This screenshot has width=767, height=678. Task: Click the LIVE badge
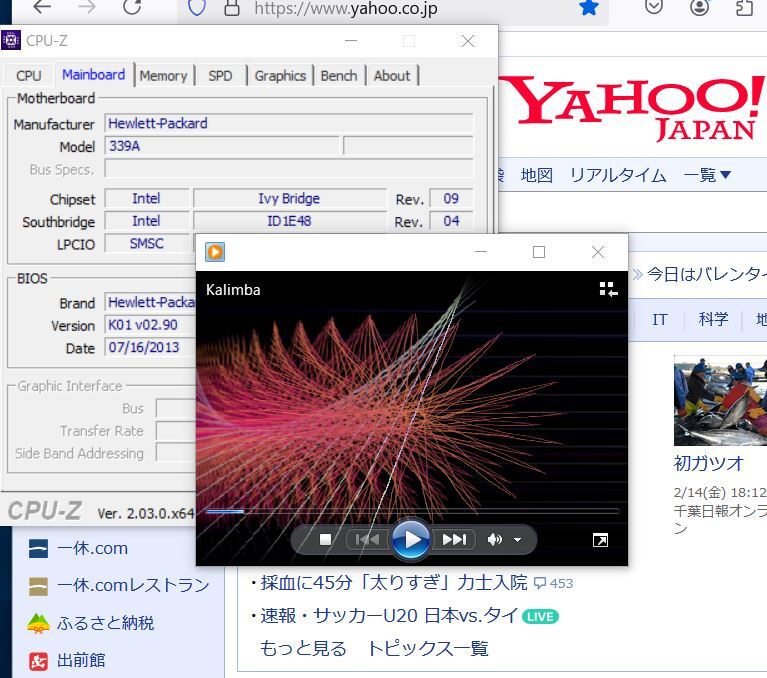point(540,616)
